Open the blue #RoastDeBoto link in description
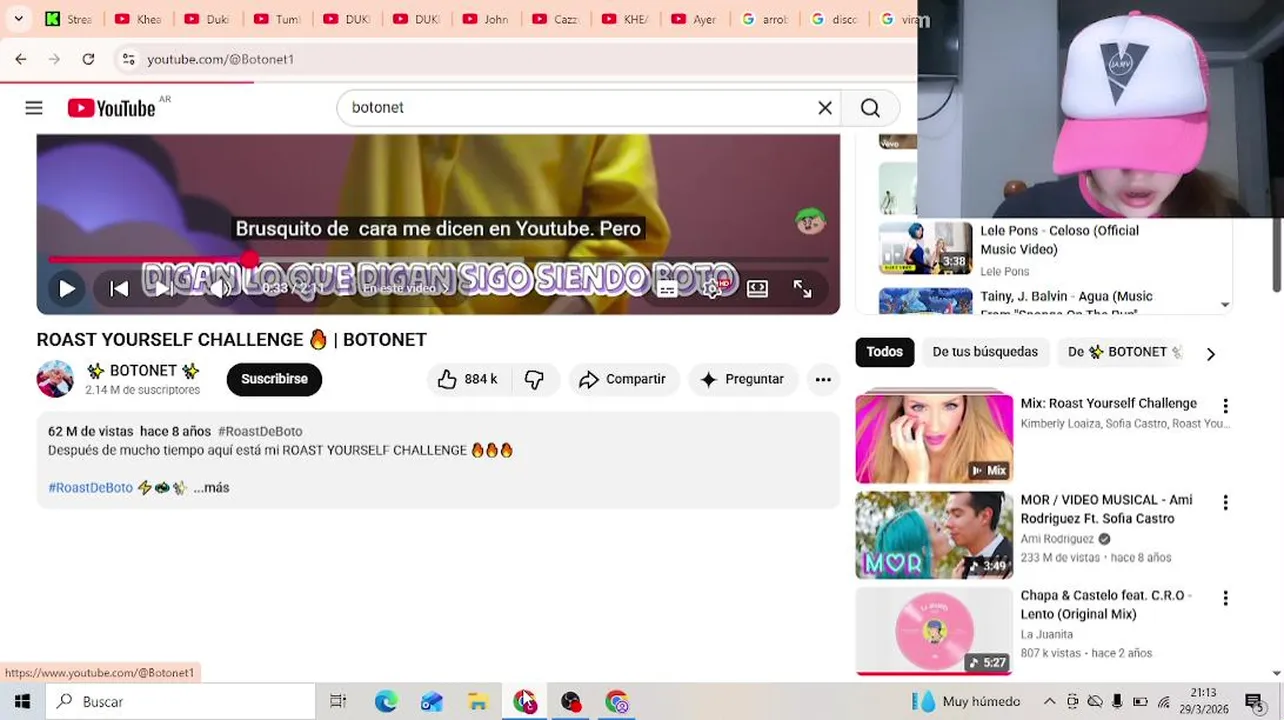Image resolution: width=1284 pixels, height=720 pixels. pos(90,488)
